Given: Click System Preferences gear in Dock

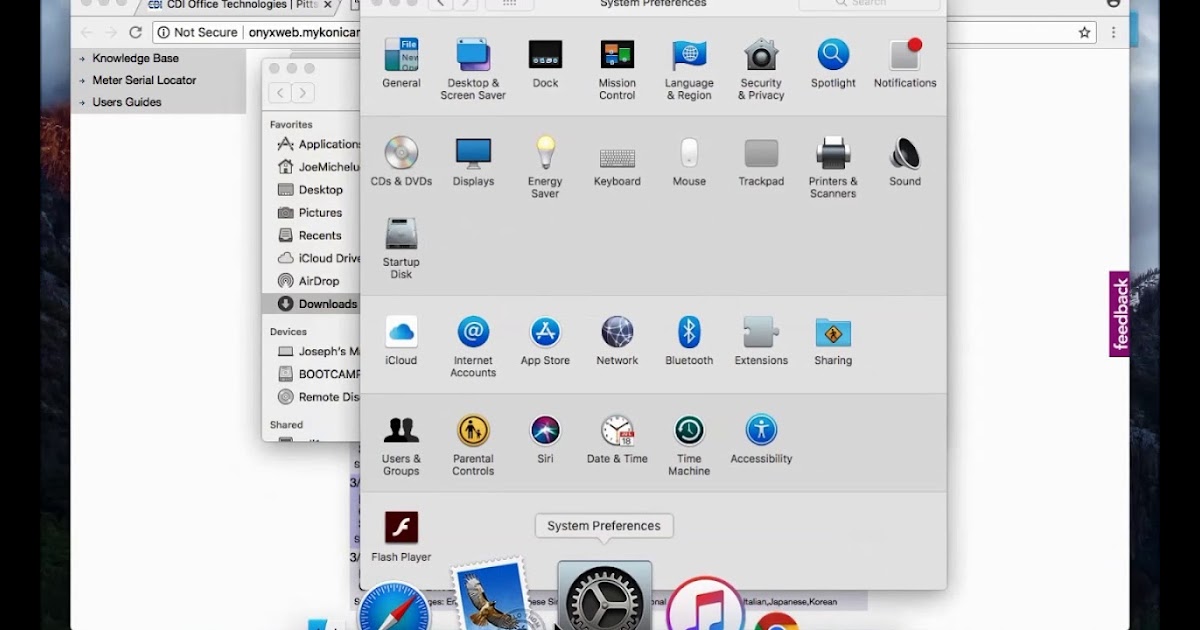Looking at the screenshot, I should (x=604, y=597).
